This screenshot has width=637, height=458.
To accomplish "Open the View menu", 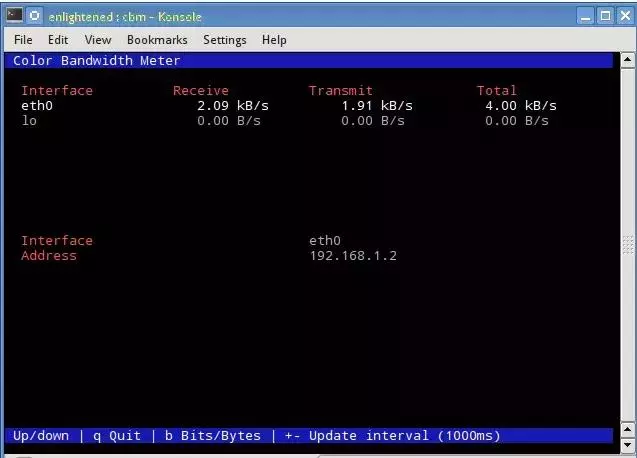I will click(98, 40).
